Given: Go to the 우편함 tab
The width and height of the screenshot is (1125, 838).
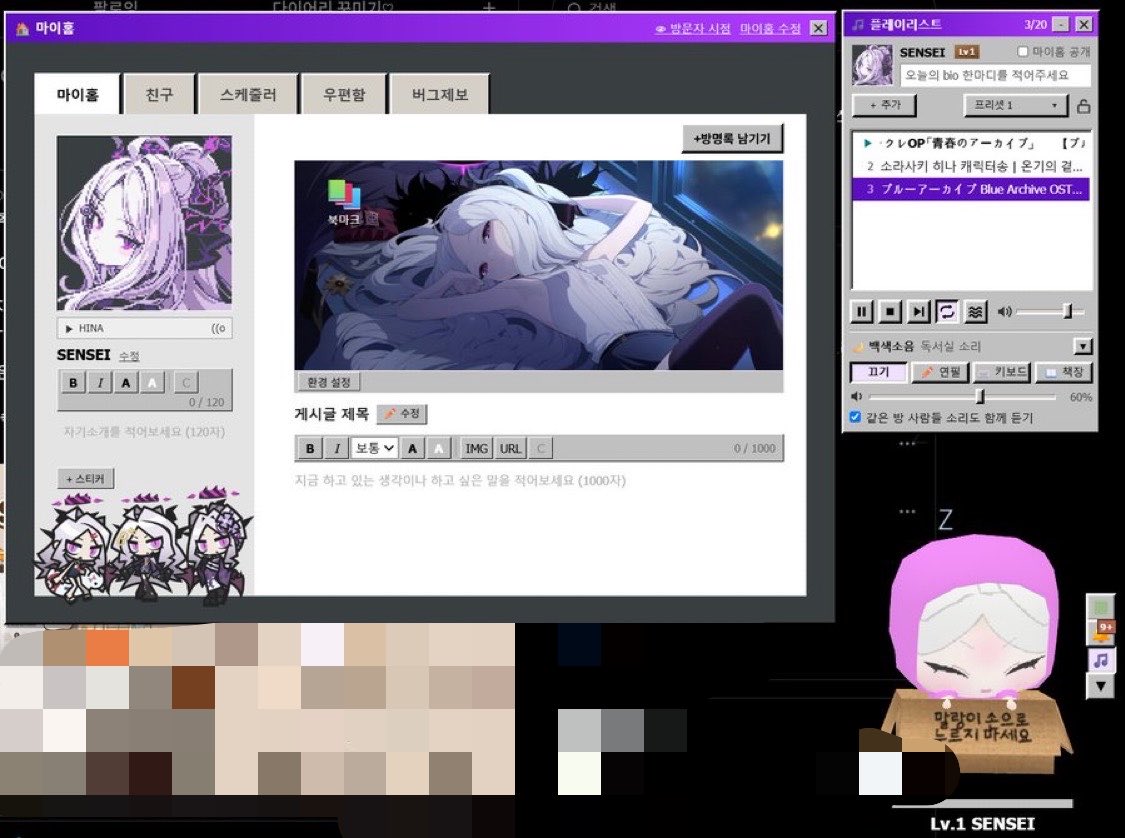Looking at the screenshot, I should pos(344,94).
